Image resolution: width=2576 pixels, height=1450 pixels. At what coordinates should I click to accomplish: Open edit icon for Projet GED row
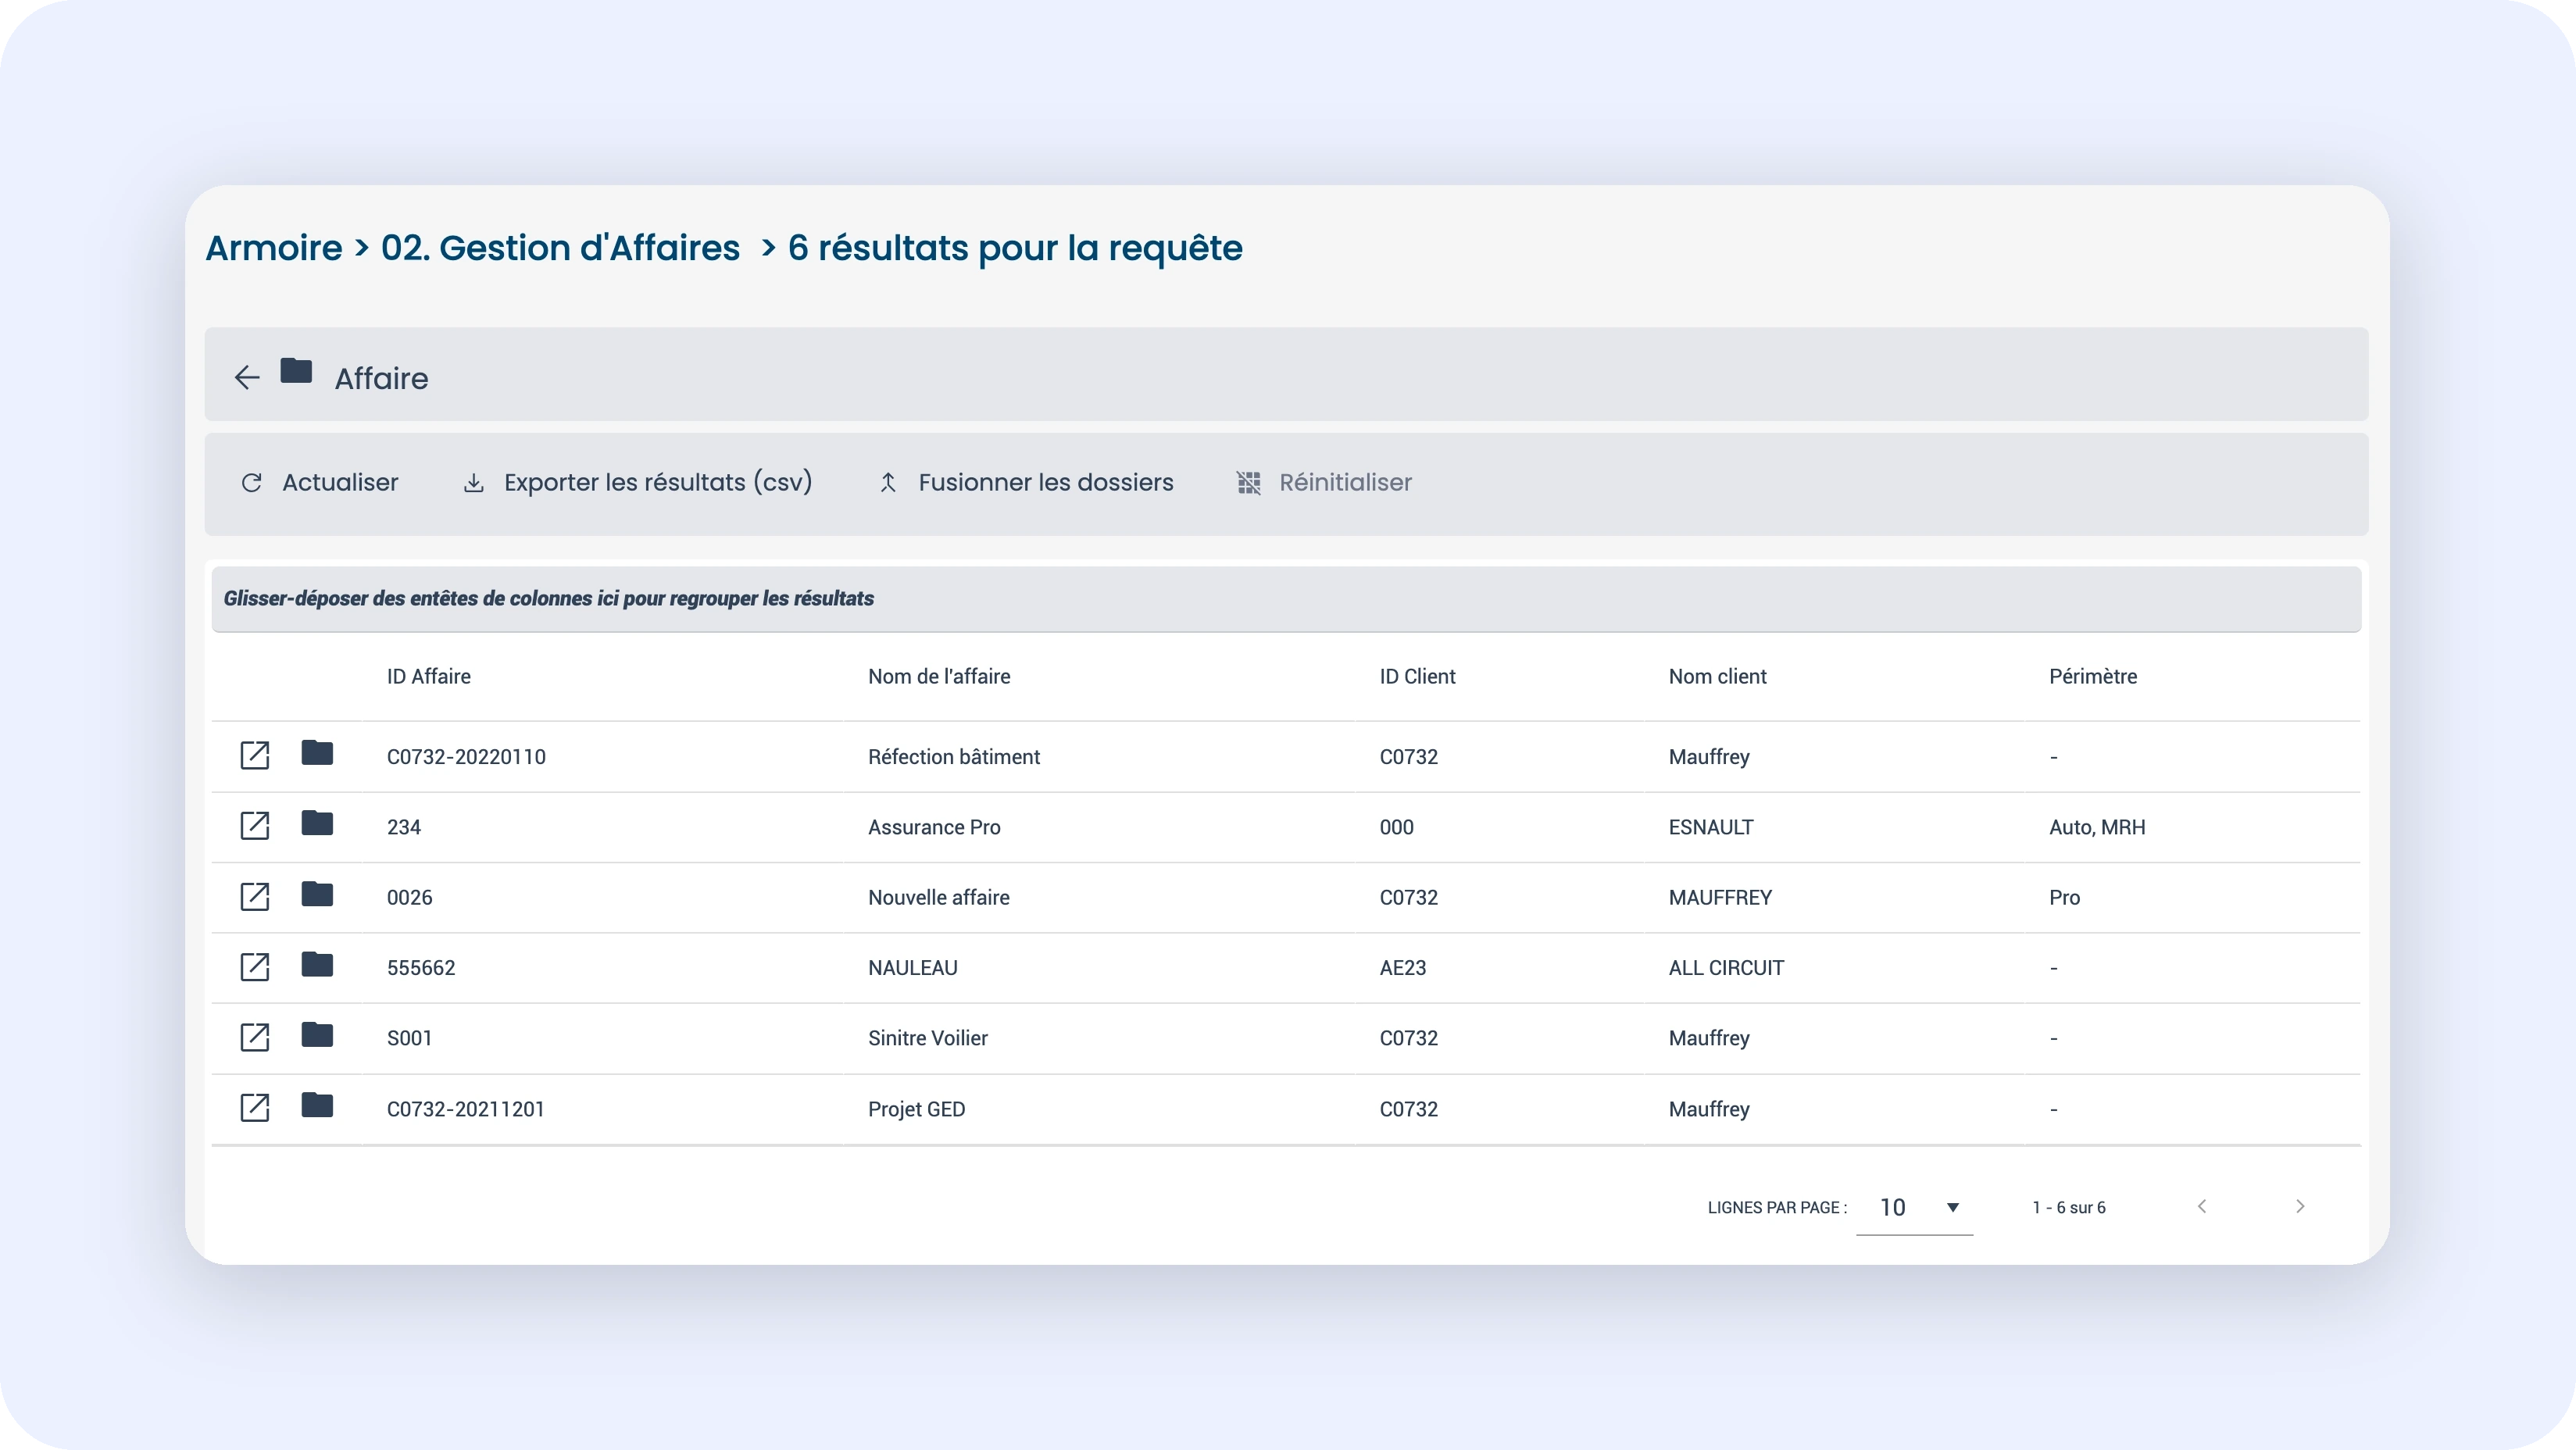point(255,1108)
